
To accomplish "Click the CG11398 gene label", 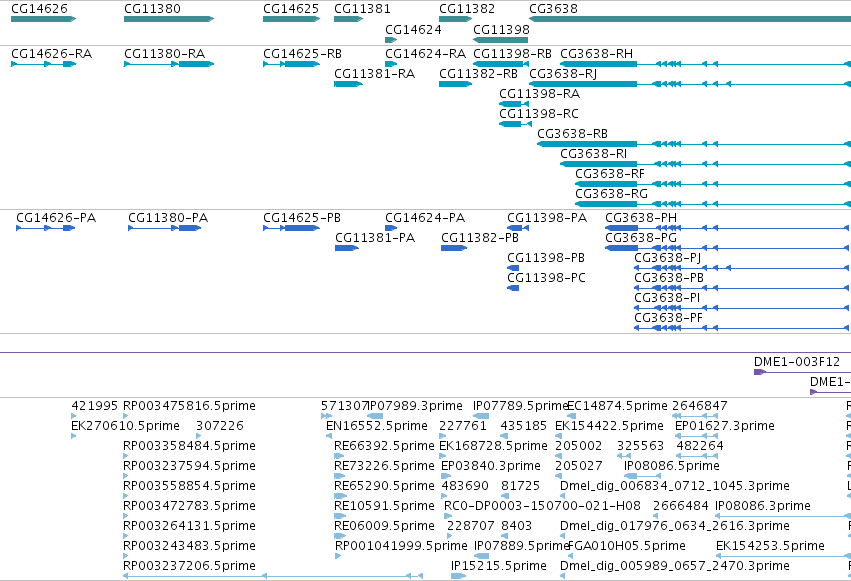I will point(501,29).
